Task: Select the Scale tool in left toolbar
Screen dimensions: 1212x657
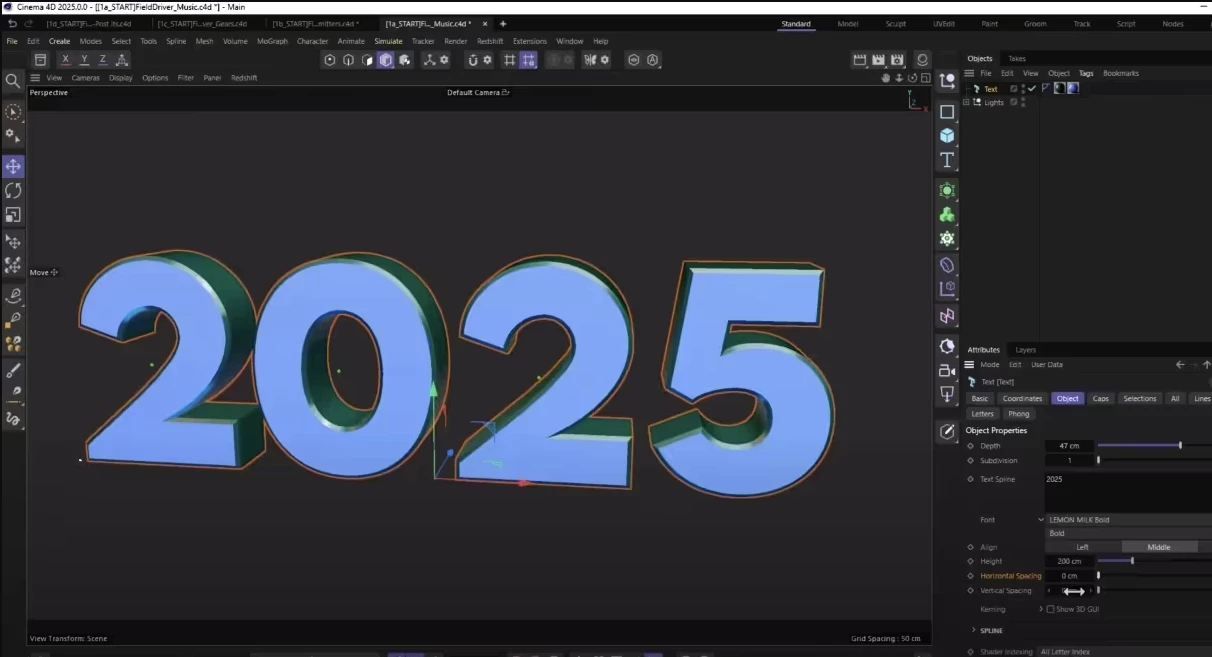Action: 13,215
